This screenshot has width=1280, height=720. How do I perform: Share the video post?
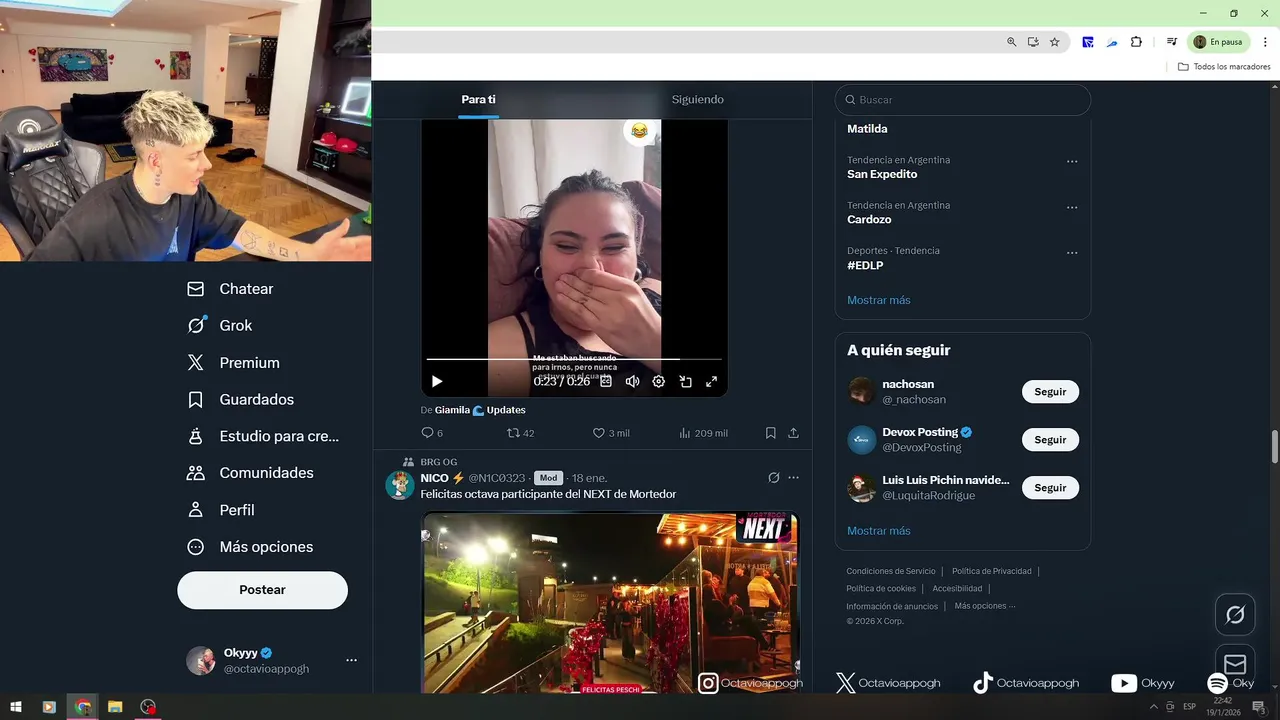(x=793, y=433)
